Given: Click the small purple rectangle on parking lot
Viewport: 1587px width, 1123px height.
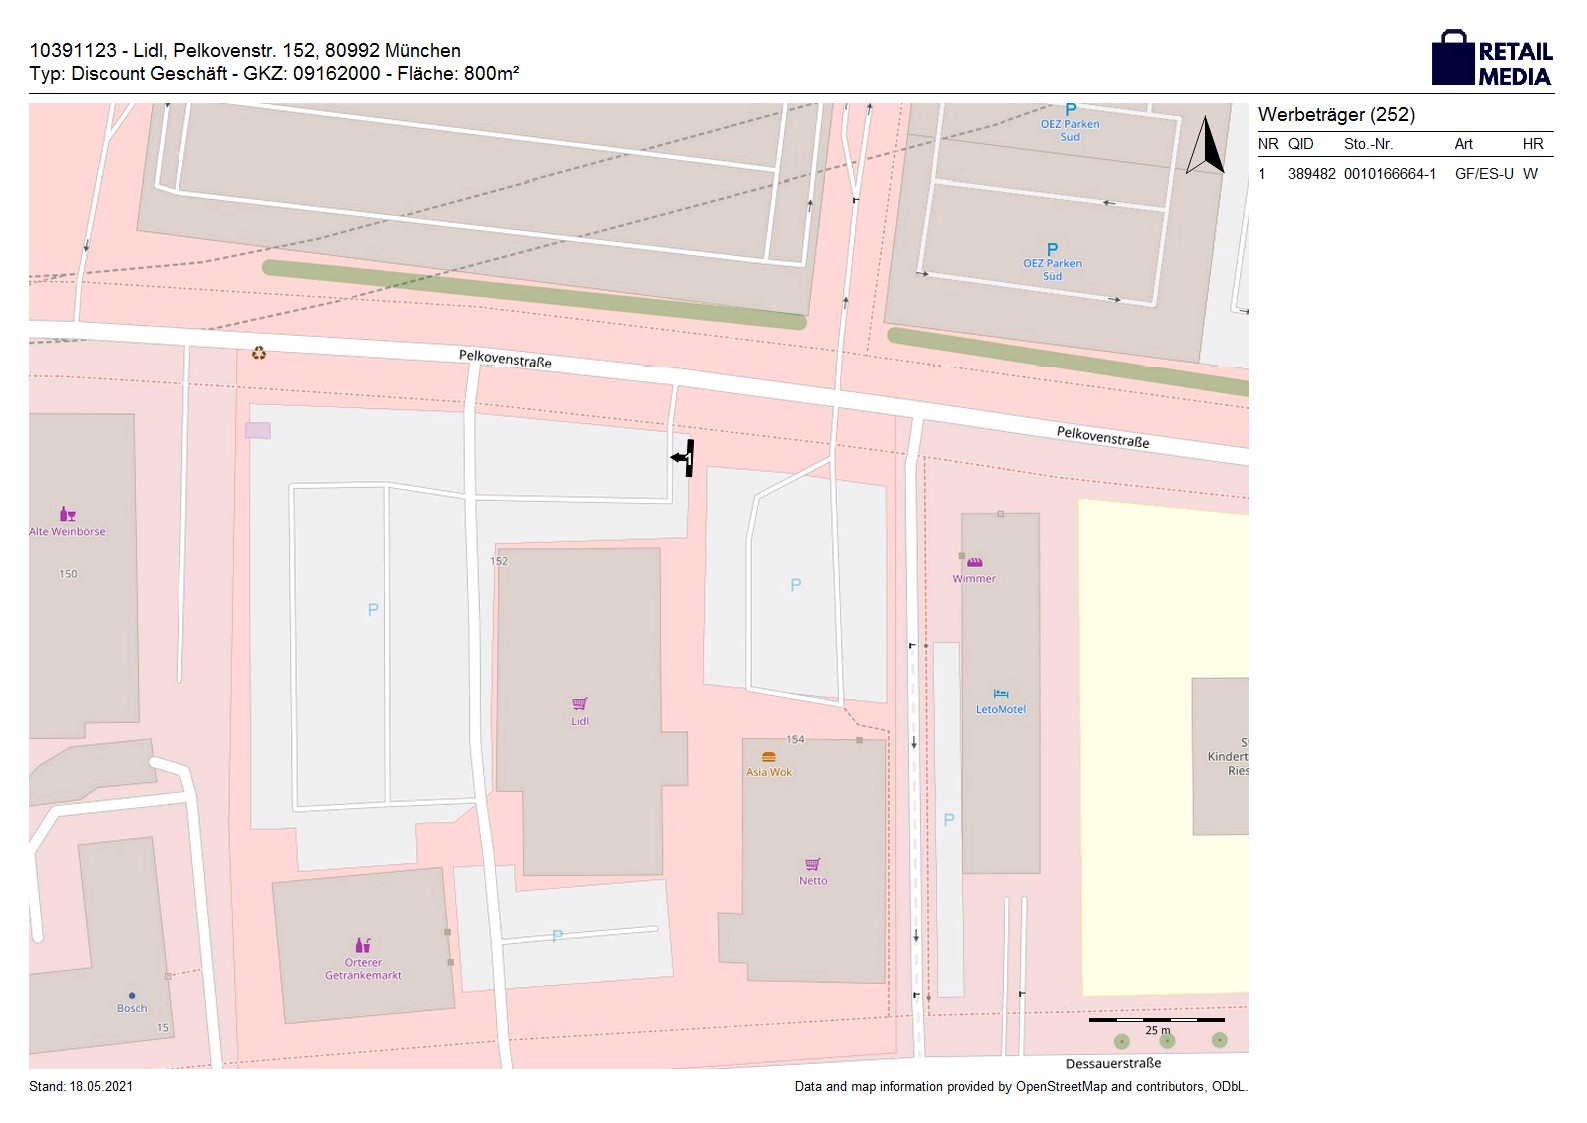Looking at the screenshot, I should (258, 430).
